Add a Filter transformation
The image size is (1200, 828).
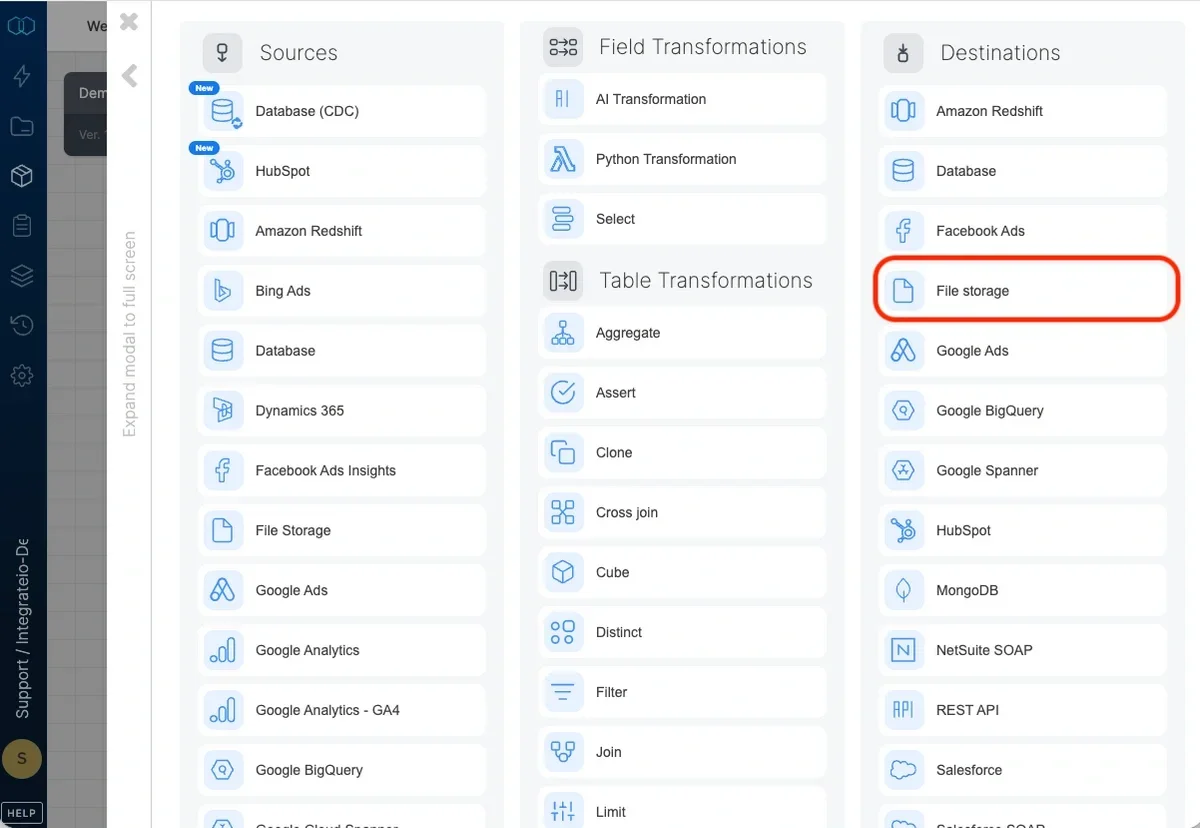tap(683, 692)
